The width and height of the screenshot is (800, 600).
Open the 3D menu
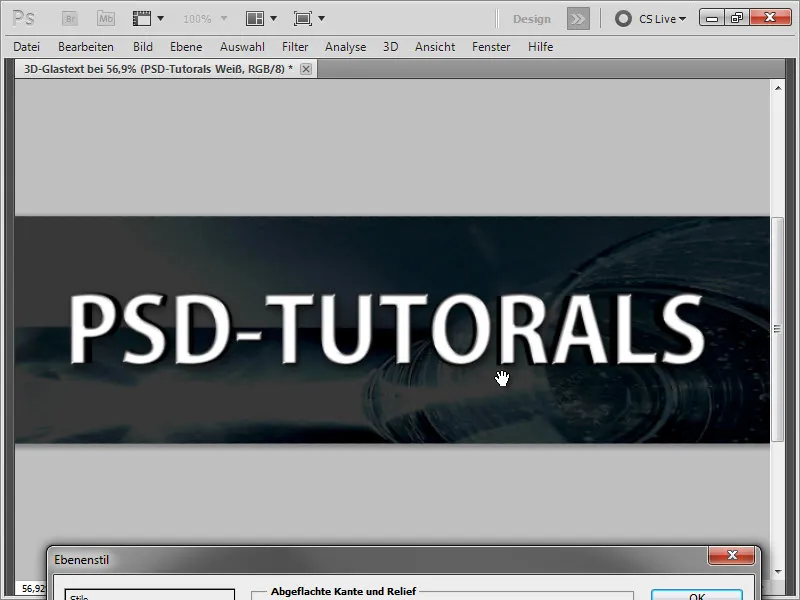click(391, 47)
